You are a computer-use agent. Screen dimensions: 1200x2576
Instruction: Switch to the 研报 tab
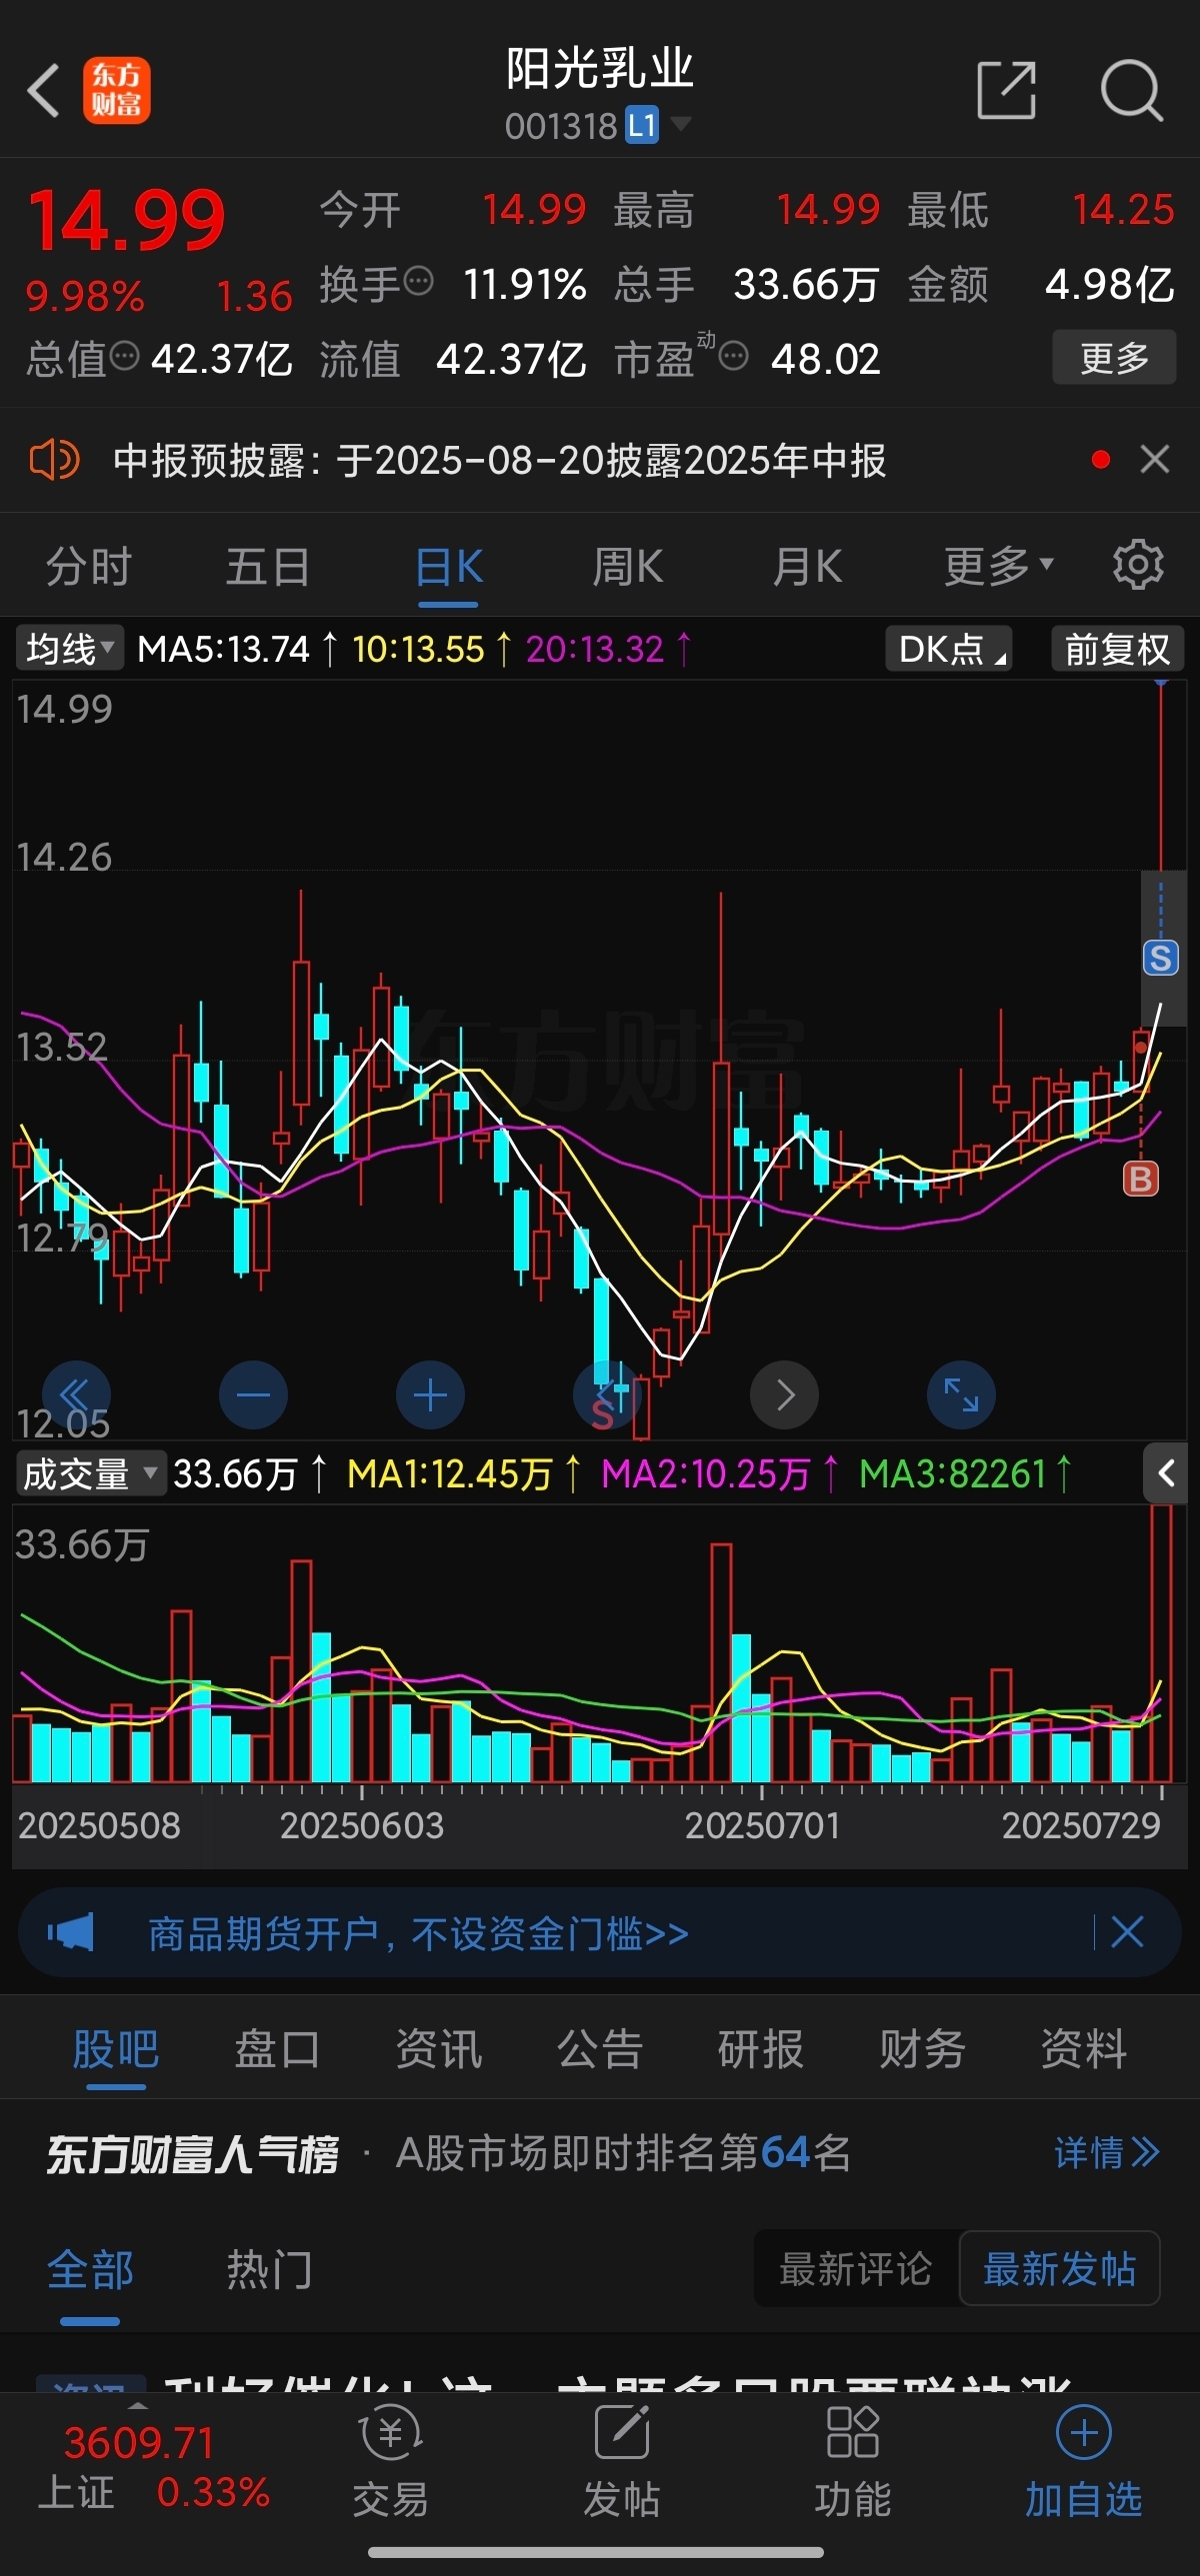761,2050
